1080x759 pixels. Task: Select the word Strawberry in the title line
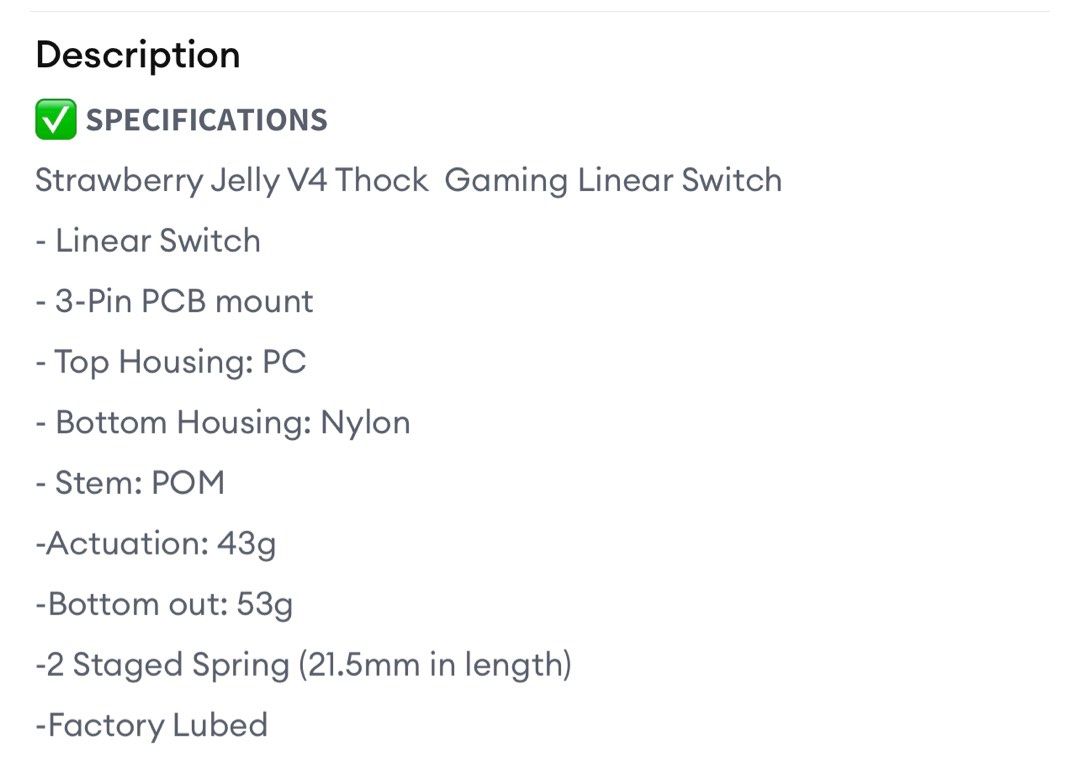(117, 181)
